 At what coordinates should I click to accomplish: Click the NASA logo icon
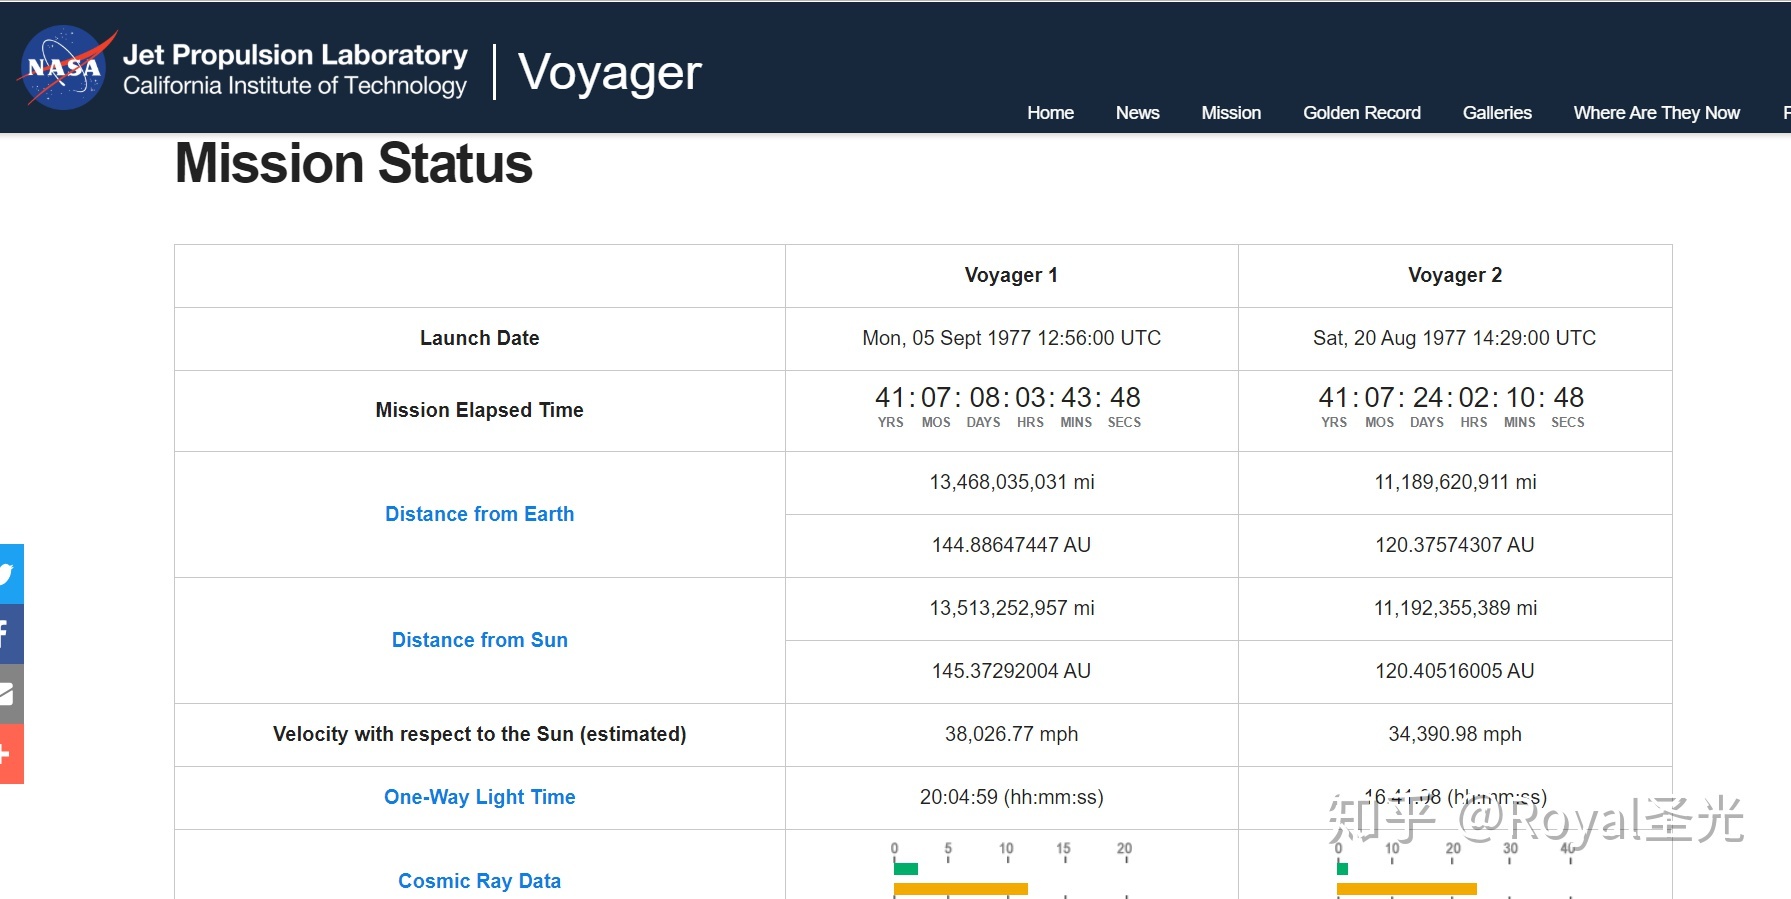click(64, 68)
